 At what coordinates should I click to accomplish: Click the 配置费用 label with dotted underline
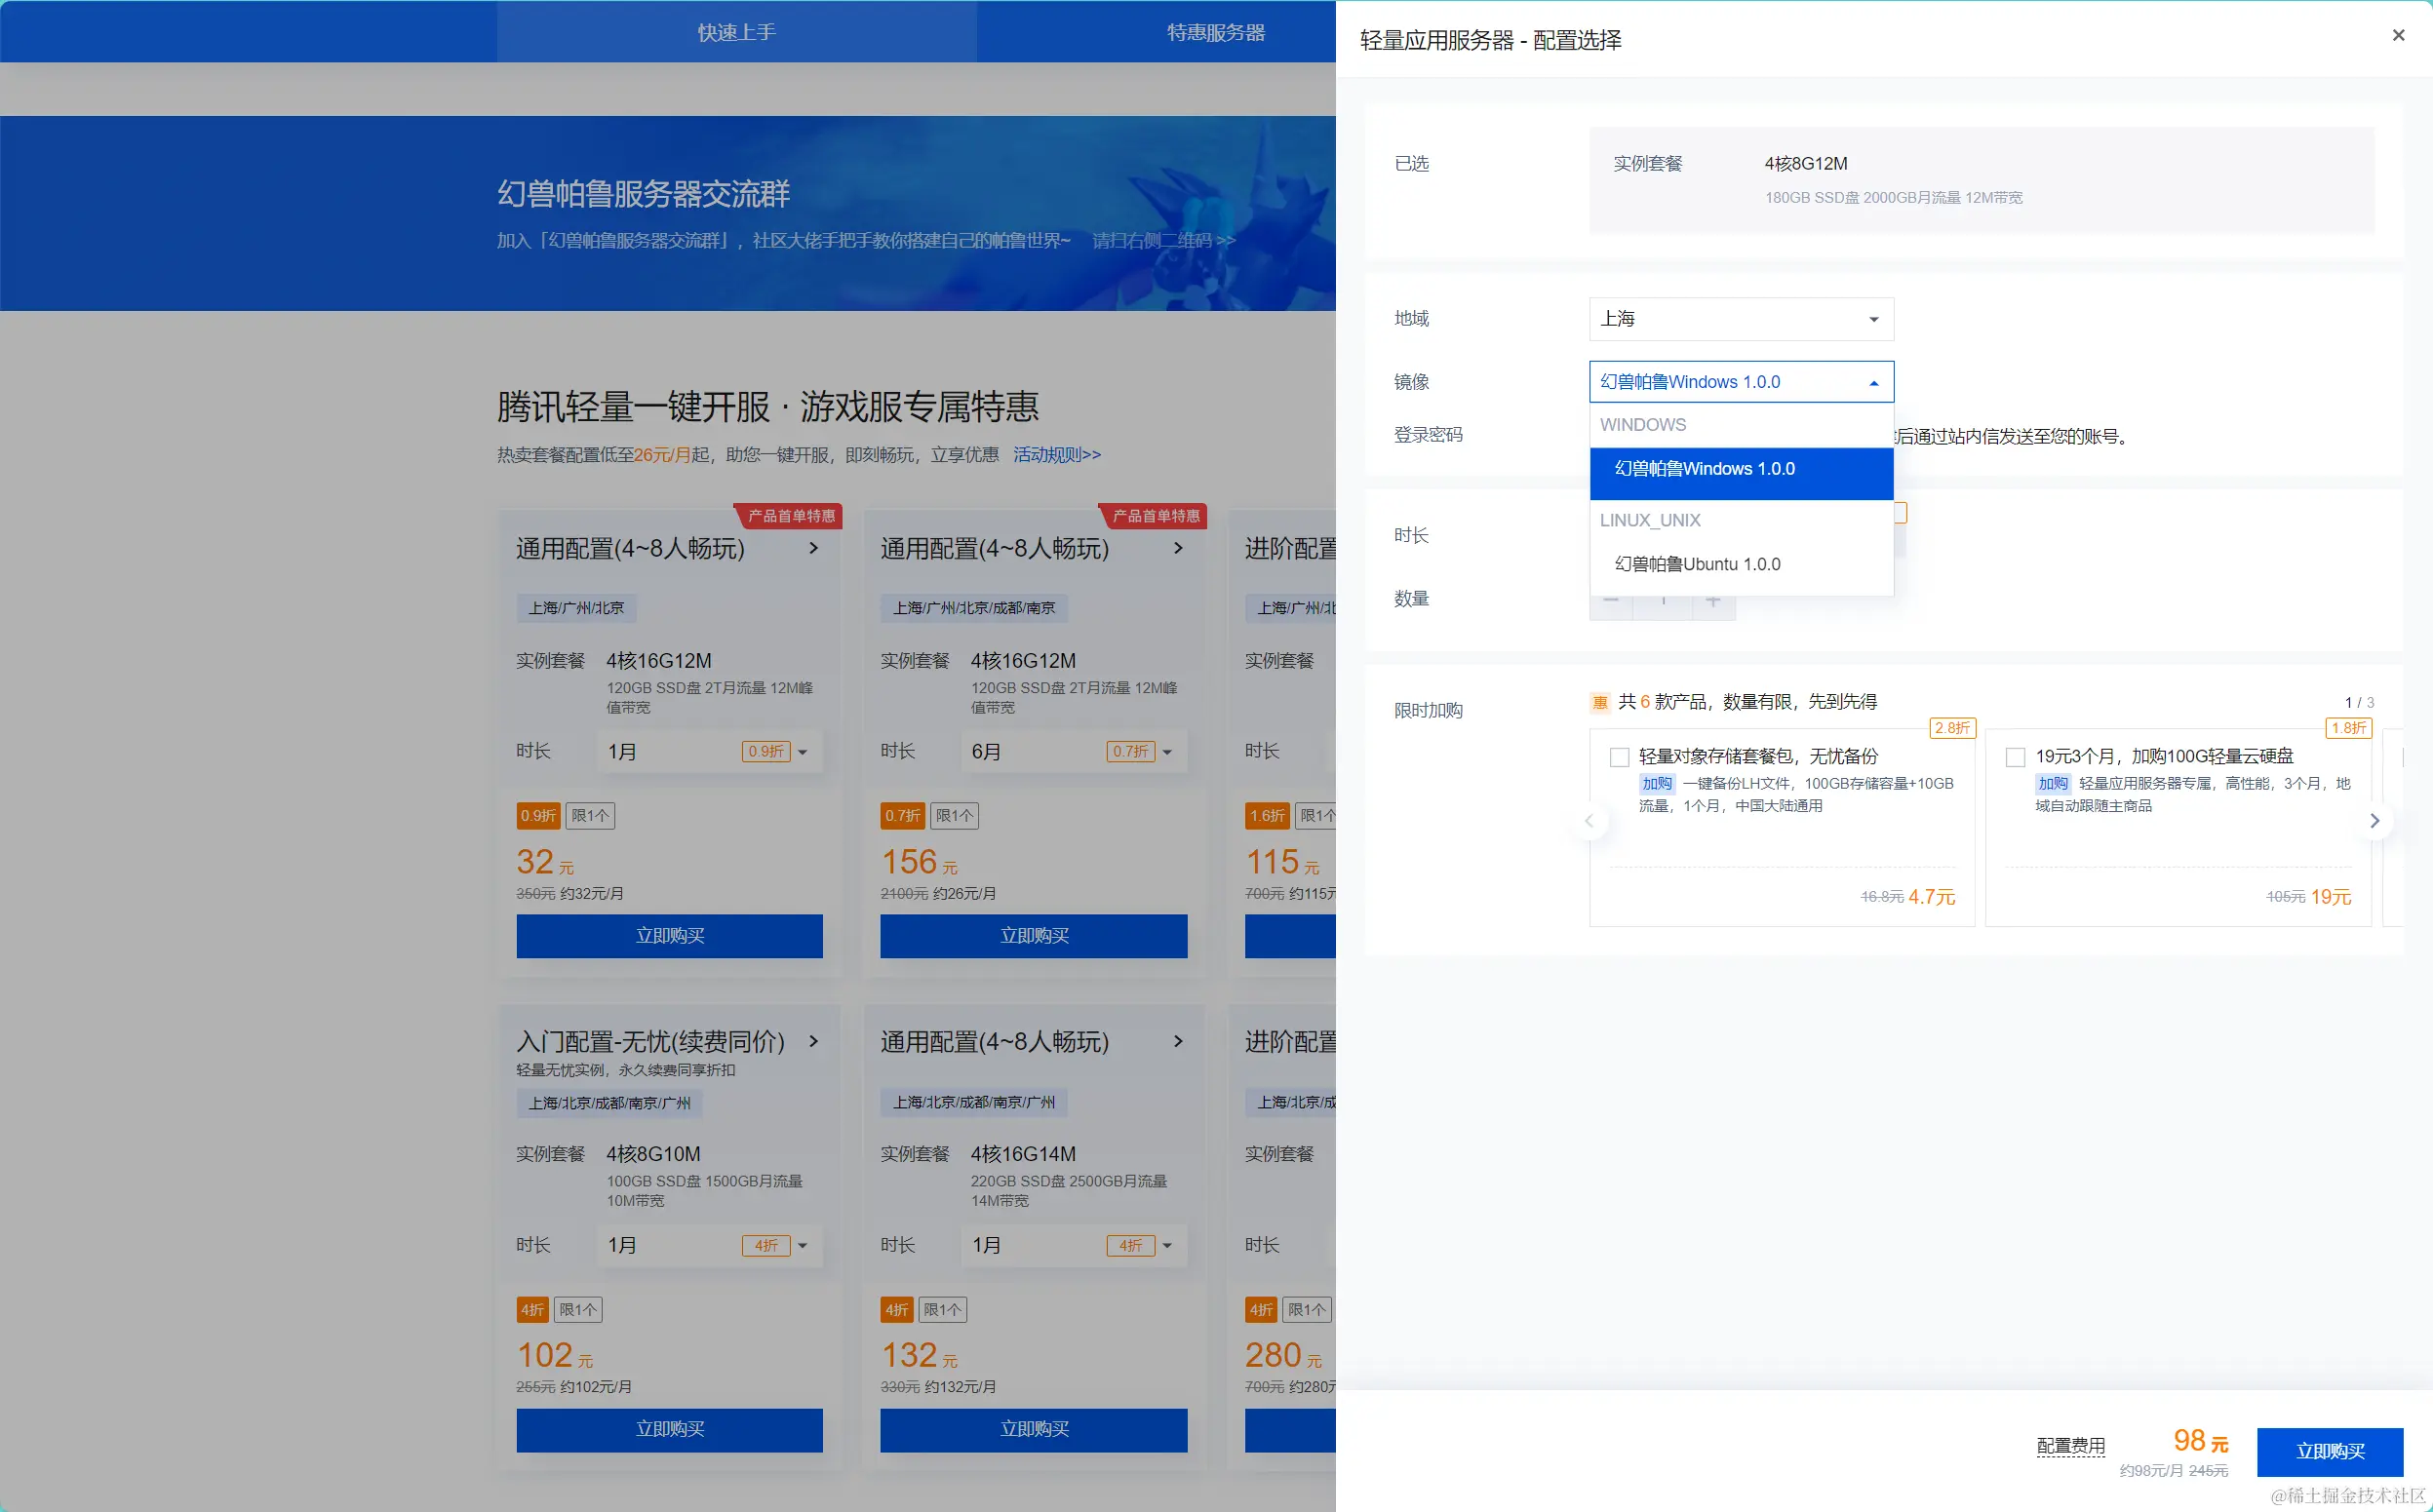coord(2070,1446)
